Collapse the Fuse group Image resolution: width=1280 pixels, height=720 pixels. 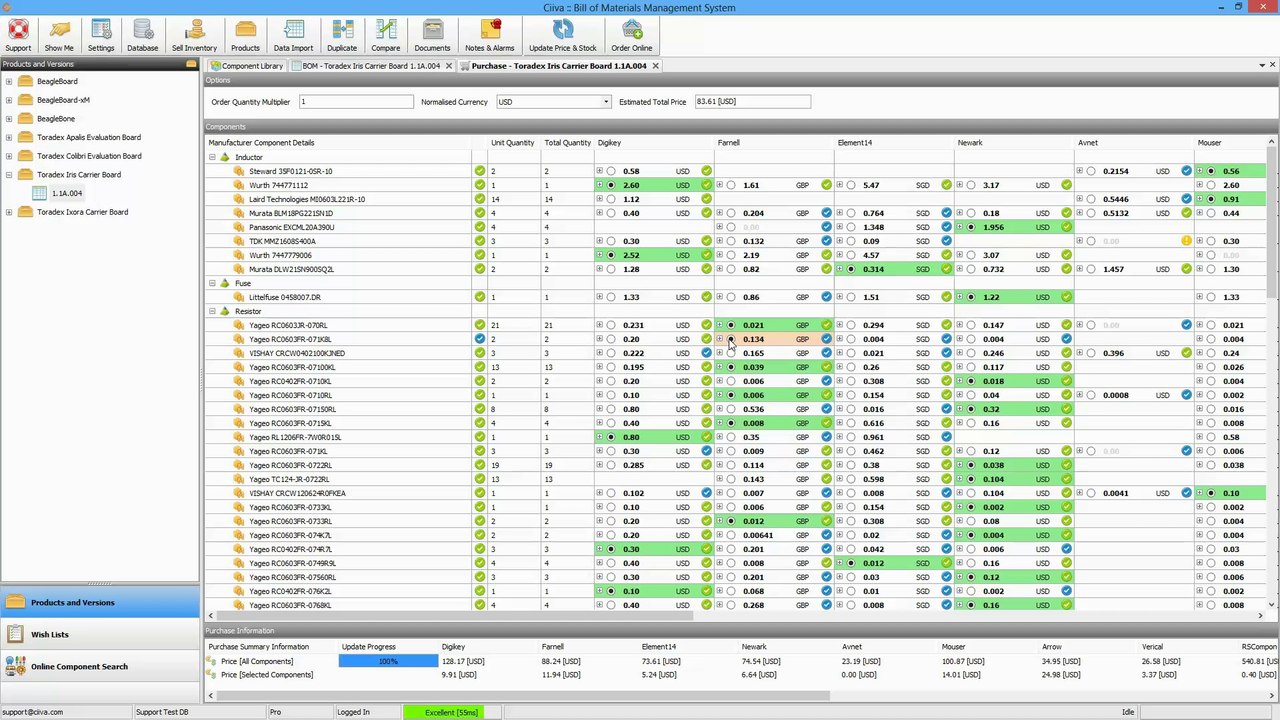[x=212, y=283]
